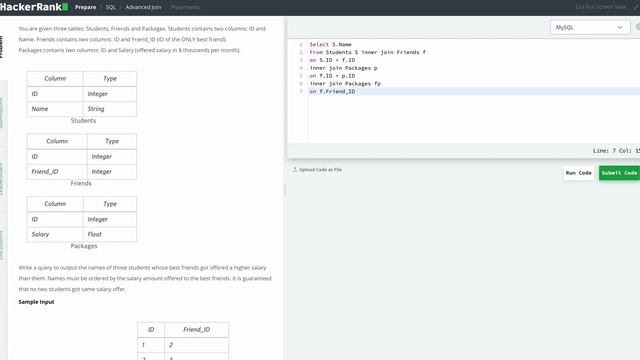Click 'Column' header of the Students table
The height and width of the screenshot is (360, 640).
(x=55, y=78)
